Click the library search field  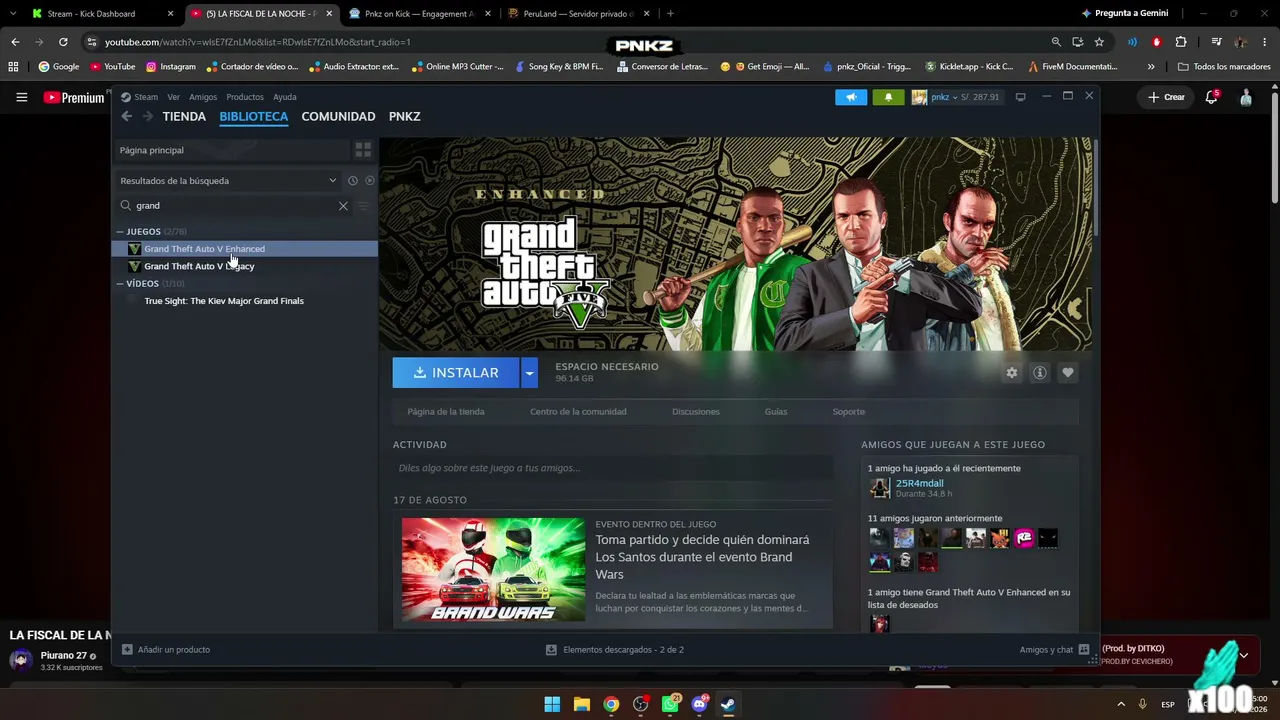(x=233, y=206)
